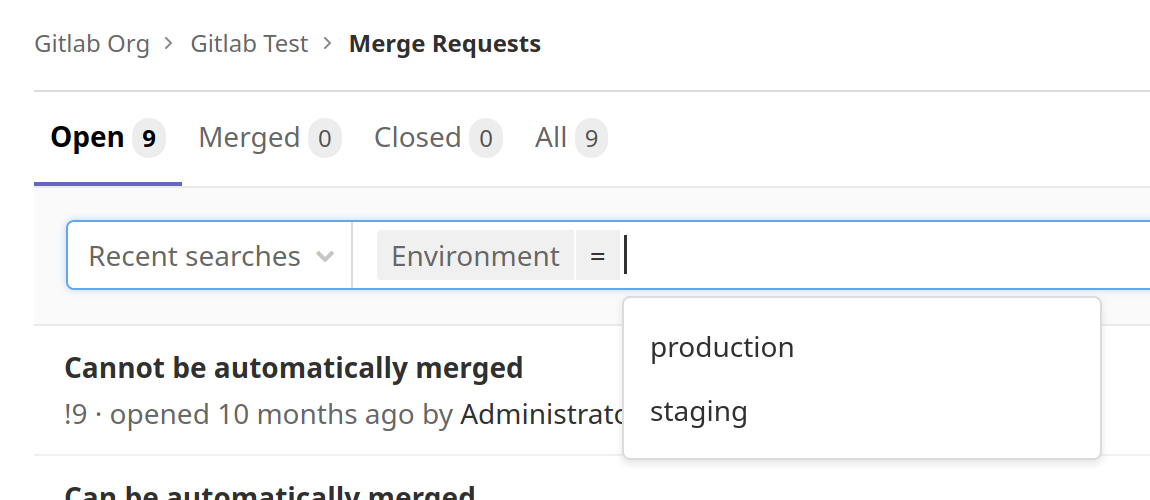The height and width of the screenshot is (500, 1150).
Task: Click the Open tab count badge 9
Action: click(149, 138)
